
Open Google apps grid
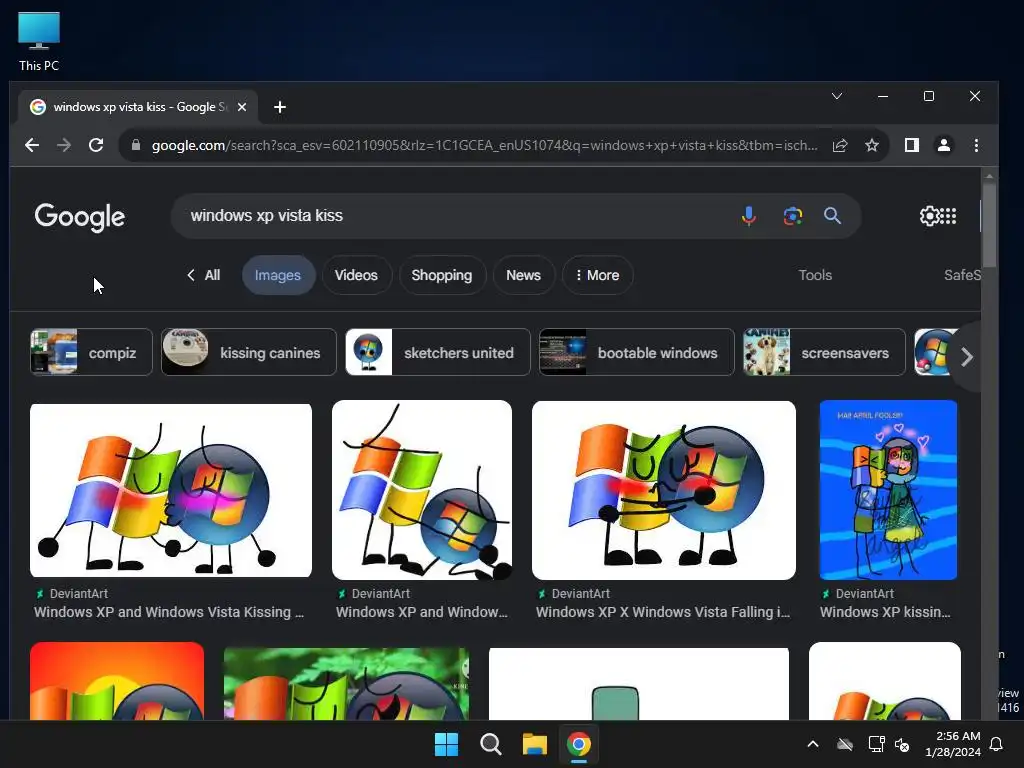tap(949, 216)
